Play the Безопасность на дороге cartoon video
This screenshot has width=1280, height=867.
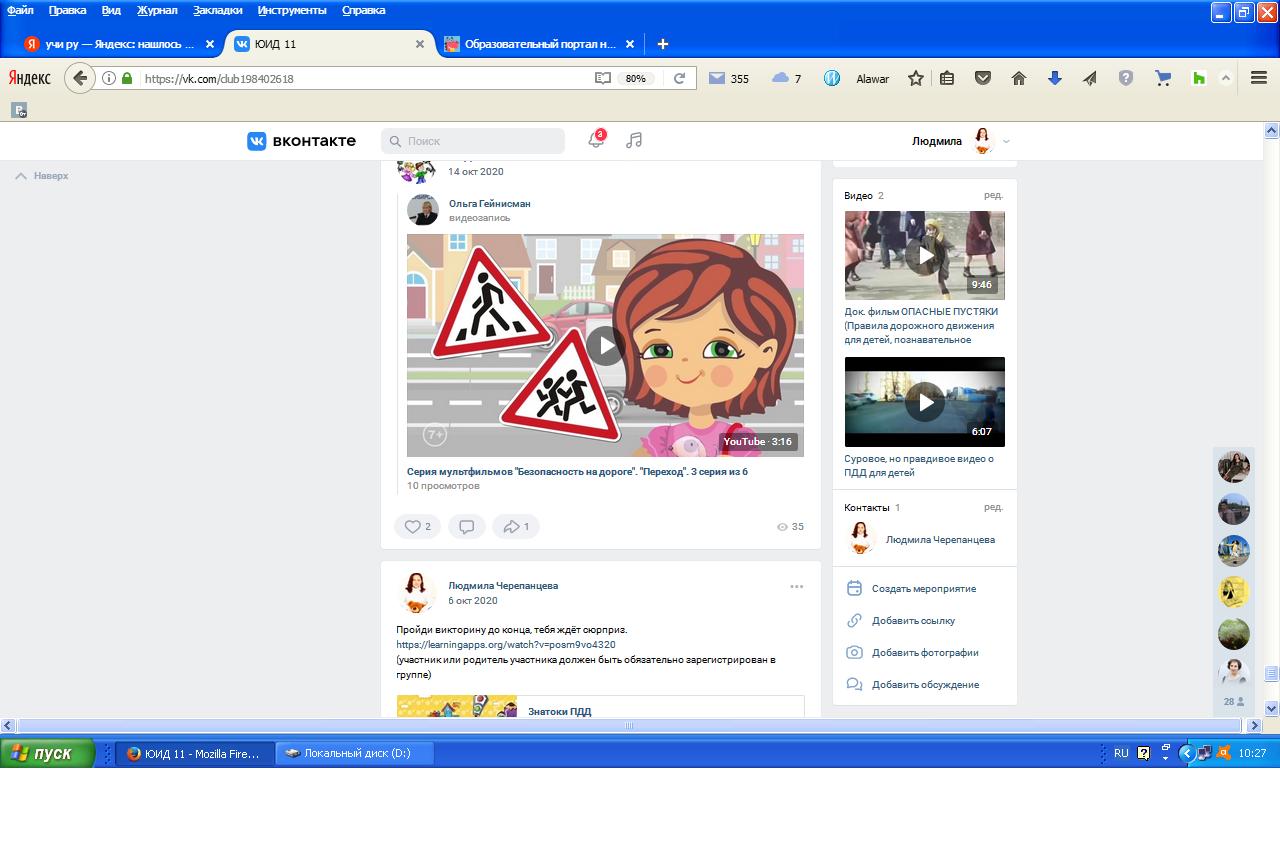pyautogui.click(x=605, y=345)
